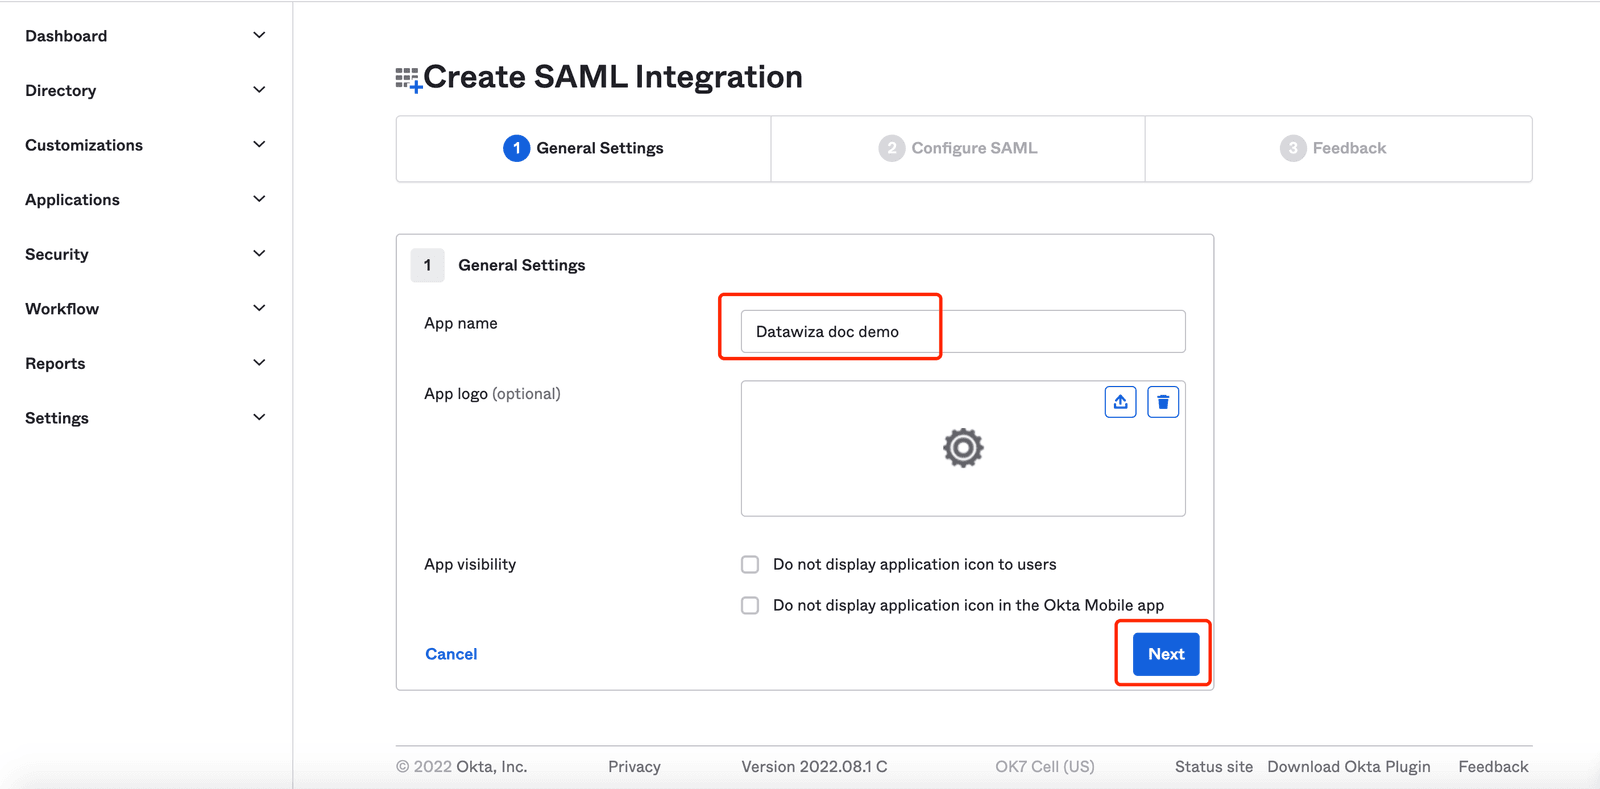Expand the Security section chevron
Viewport: 1600px width, 789px height.
pyautogui.click(x=259, y=253)
